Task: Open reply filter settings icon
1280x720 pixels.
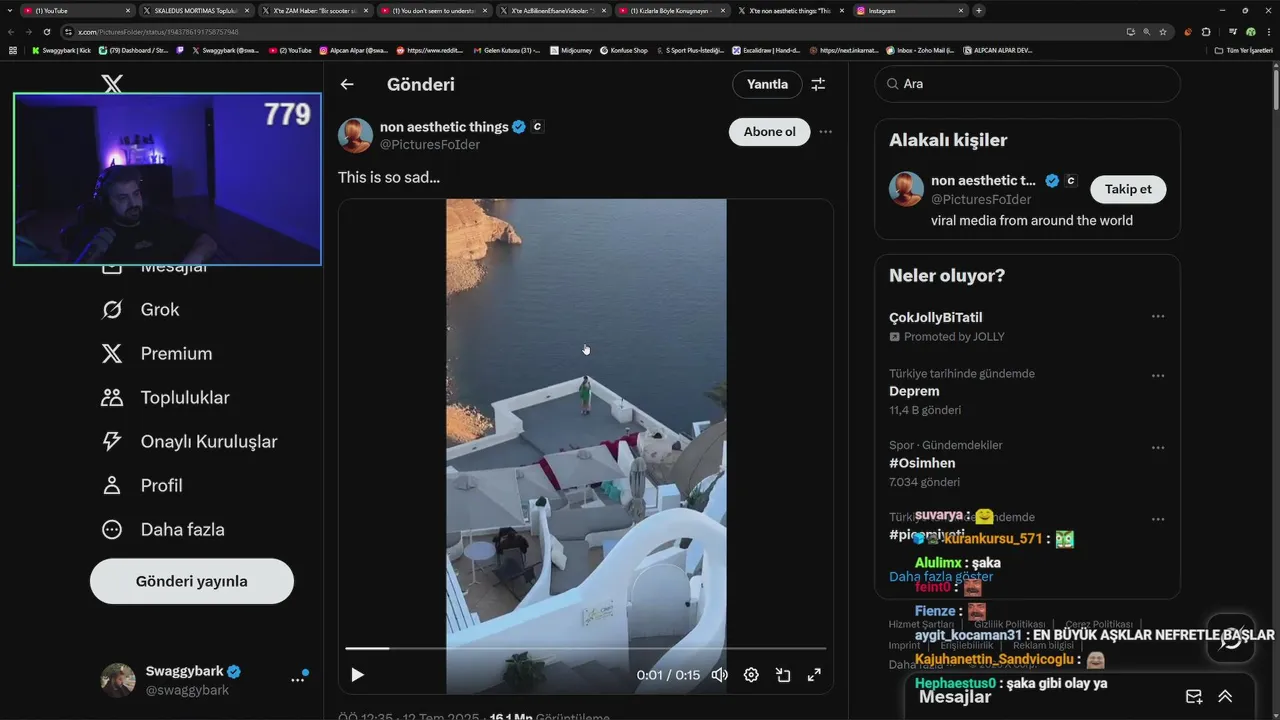Action: point(818,84)
